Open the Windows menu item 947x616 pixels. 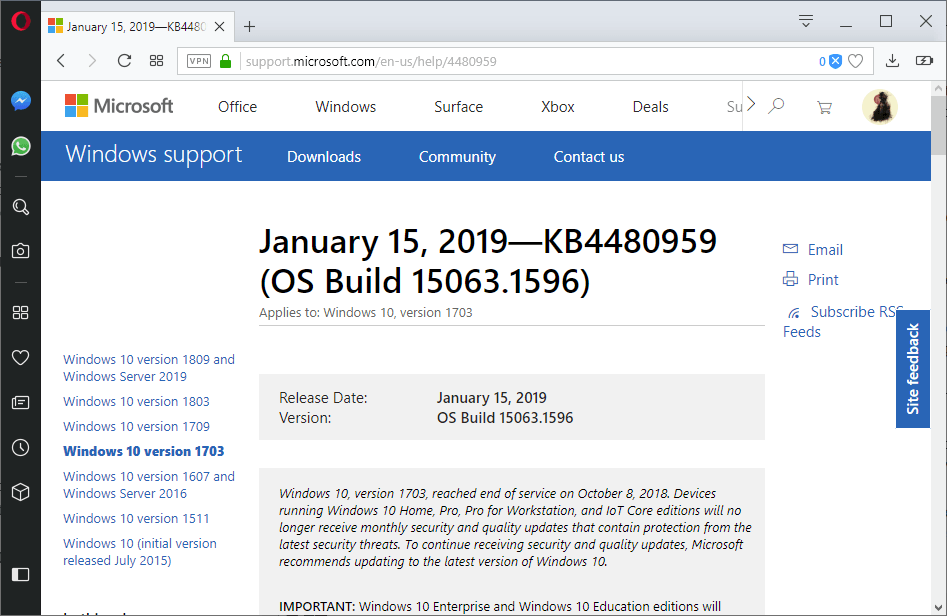(x=345, y=107)
